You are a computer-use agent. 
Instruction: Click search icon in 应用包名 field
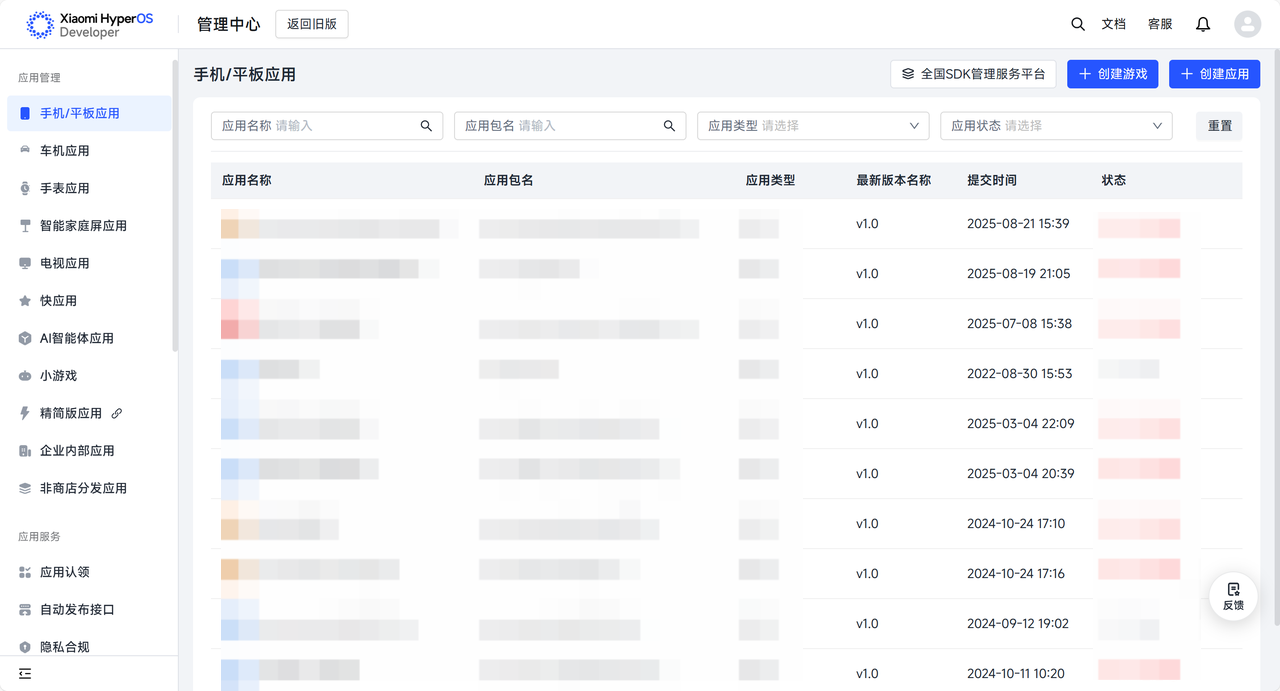pos(669,126)
